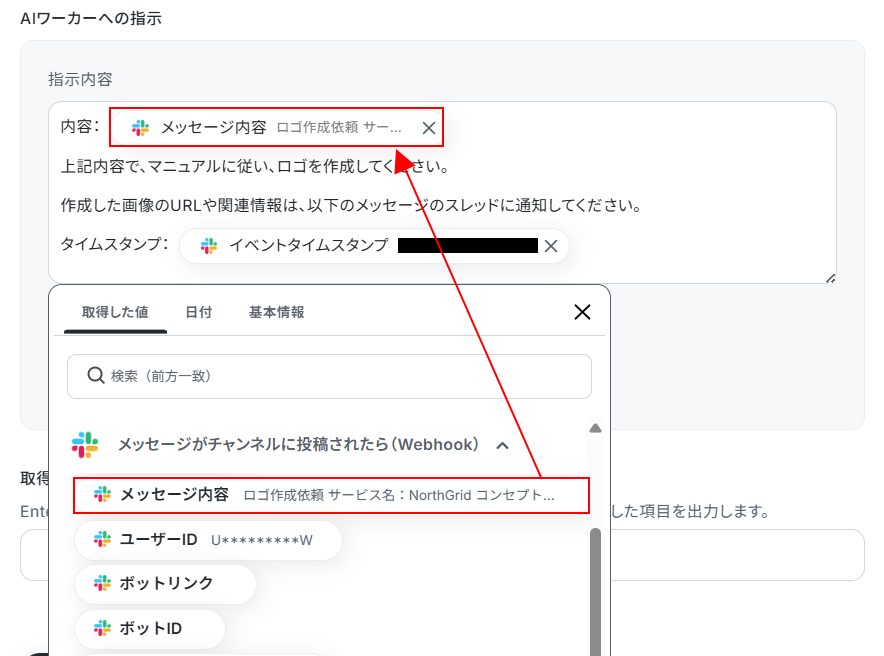Screen dimensions: 884x656
Task: Remove the イベントタイムスタンプ chip with X
Action: [x=551, y=246]
